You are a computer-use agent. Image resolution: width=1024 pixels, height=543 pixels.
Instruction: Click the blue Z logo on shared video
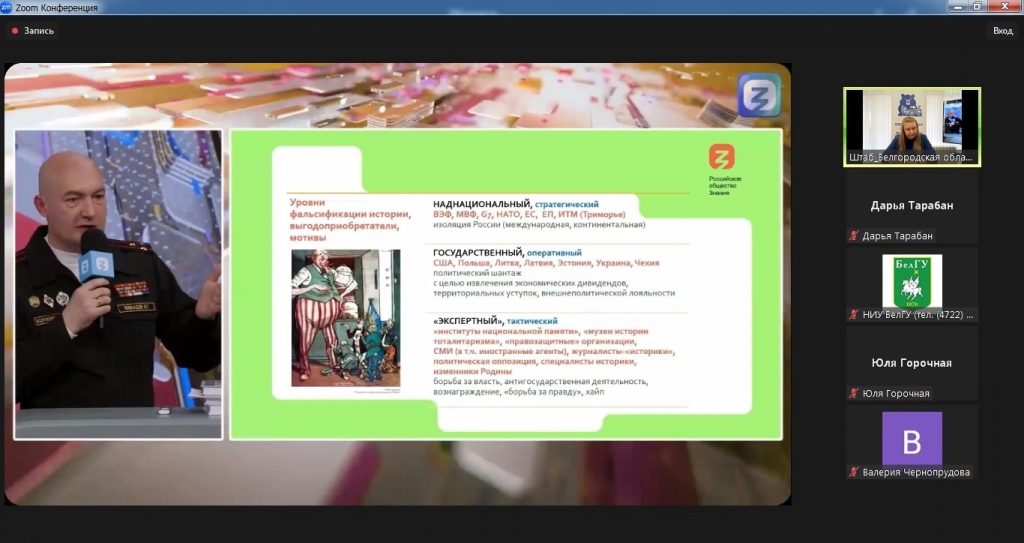pos(760,95)
